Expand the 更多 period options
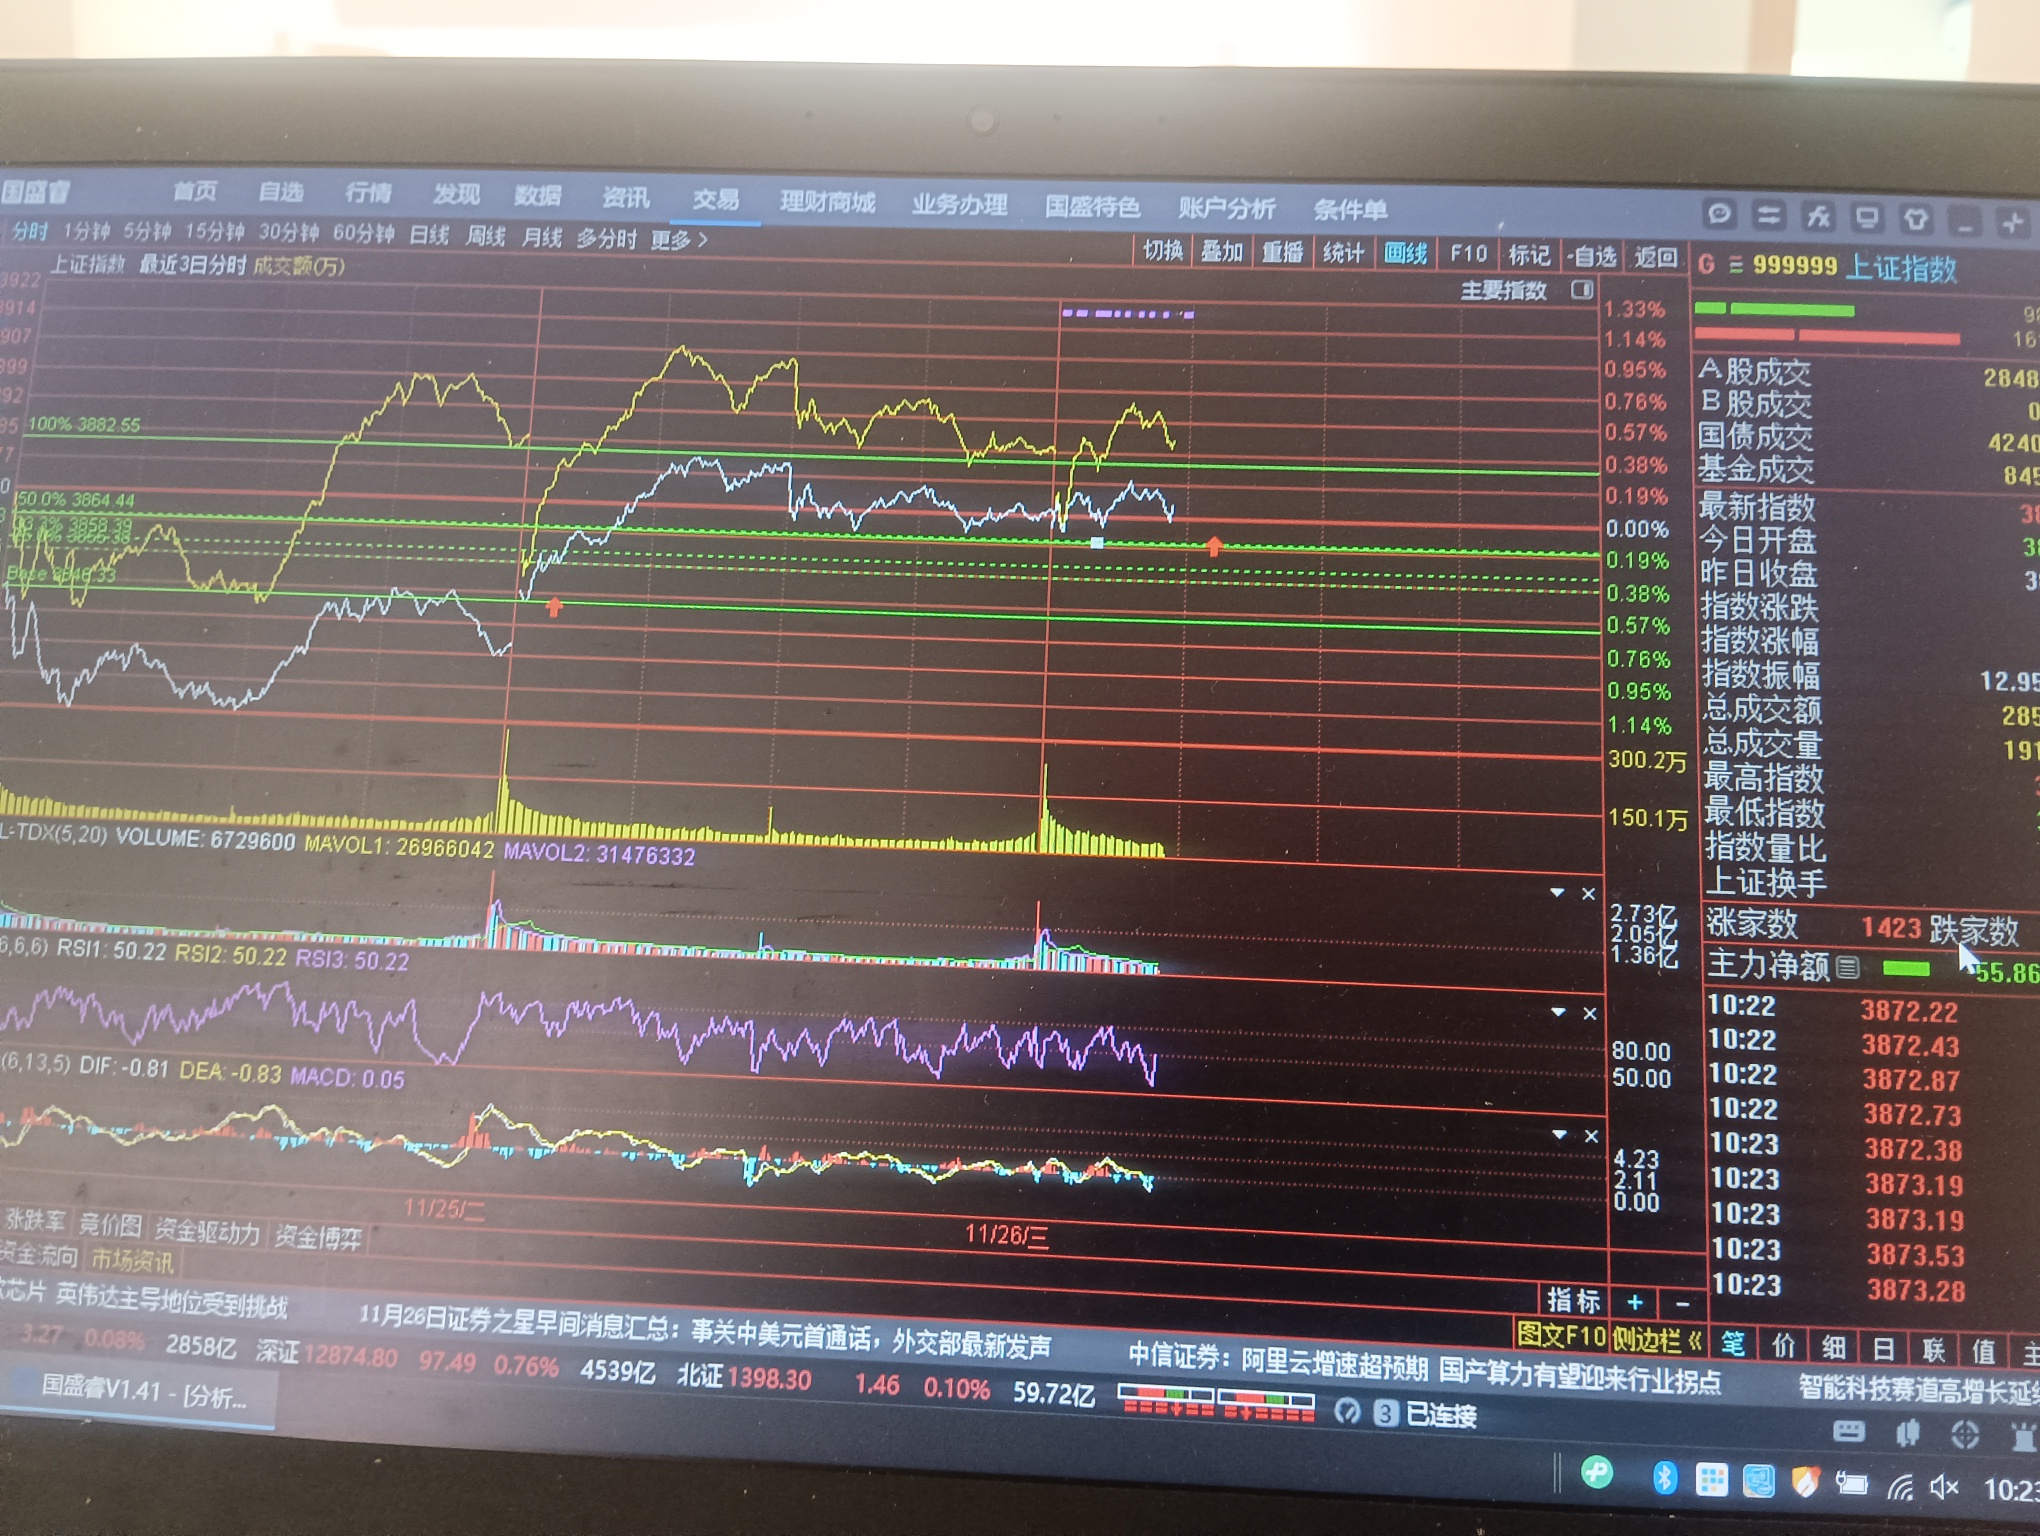The image size is (2040, 1536). click(679, 240)
